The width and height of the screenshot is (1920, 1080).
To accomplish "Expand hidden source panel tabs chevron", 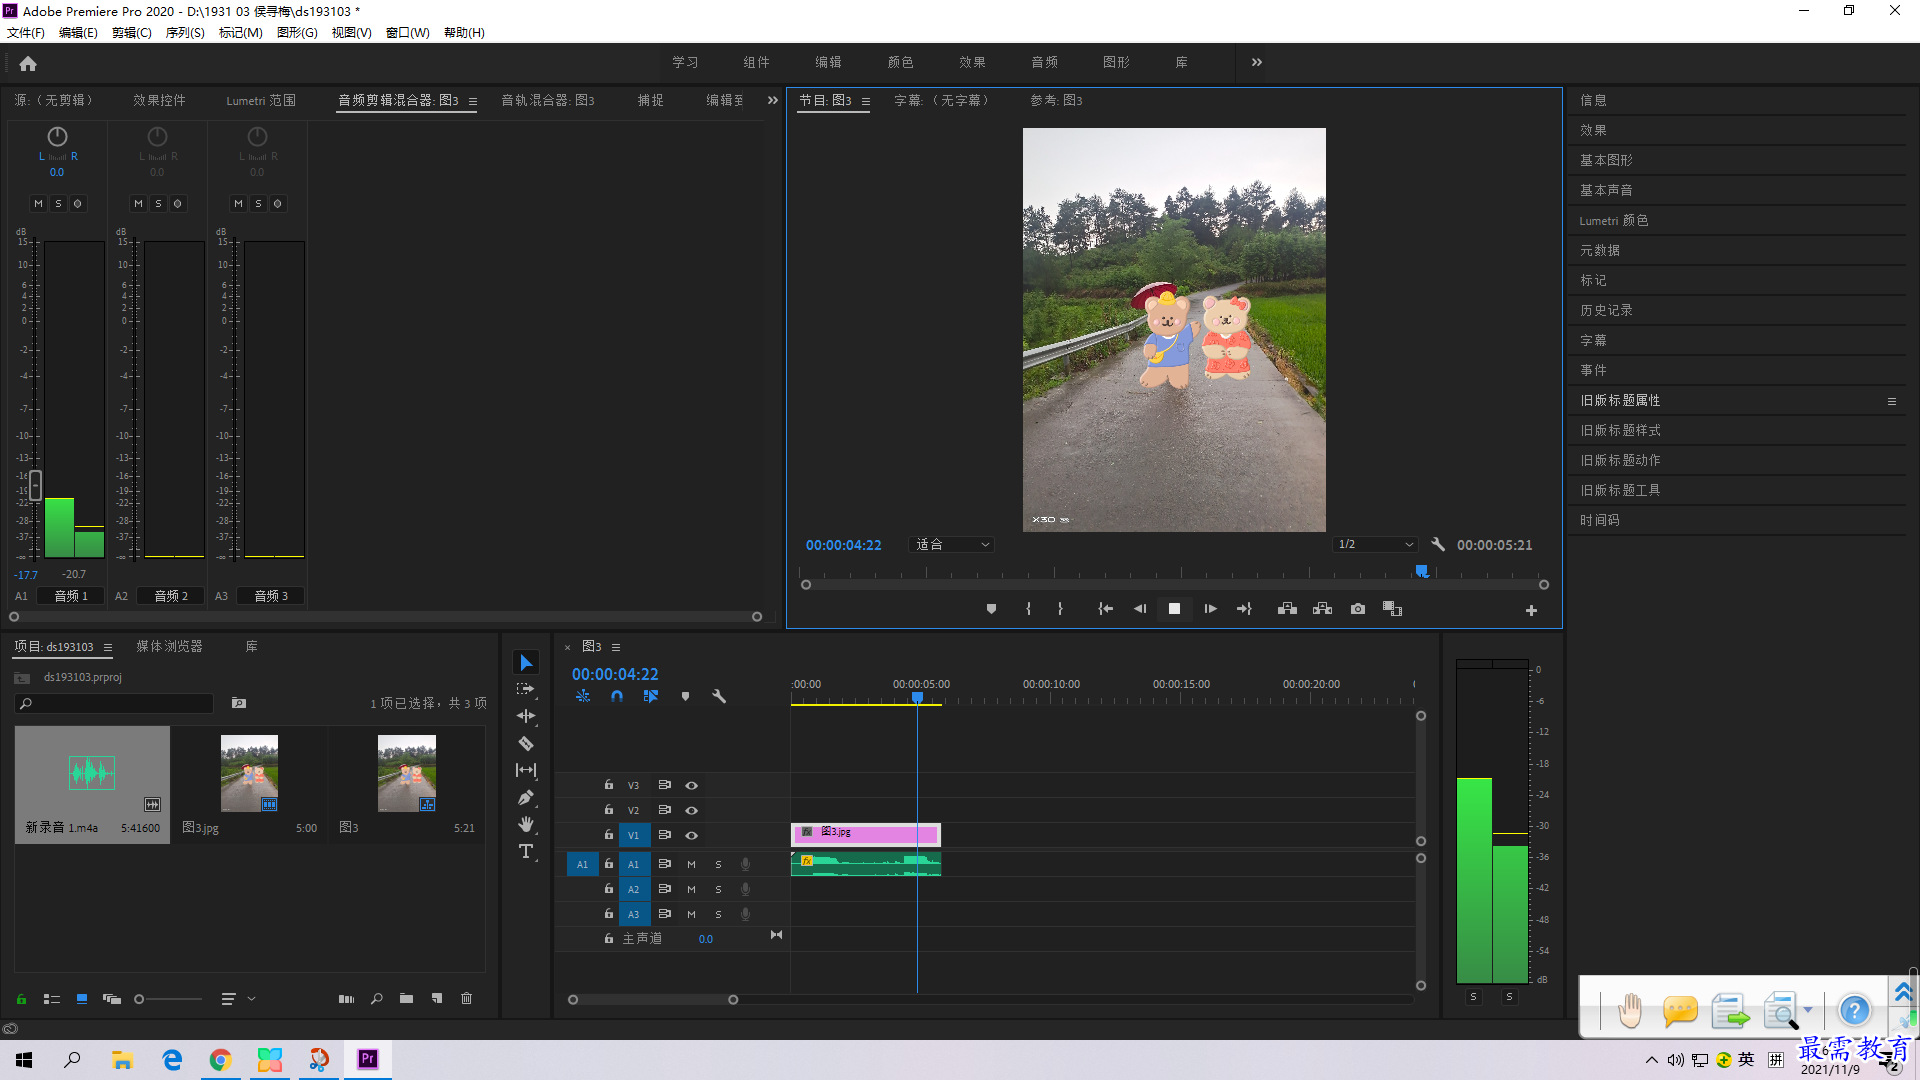I will [772, 100].
